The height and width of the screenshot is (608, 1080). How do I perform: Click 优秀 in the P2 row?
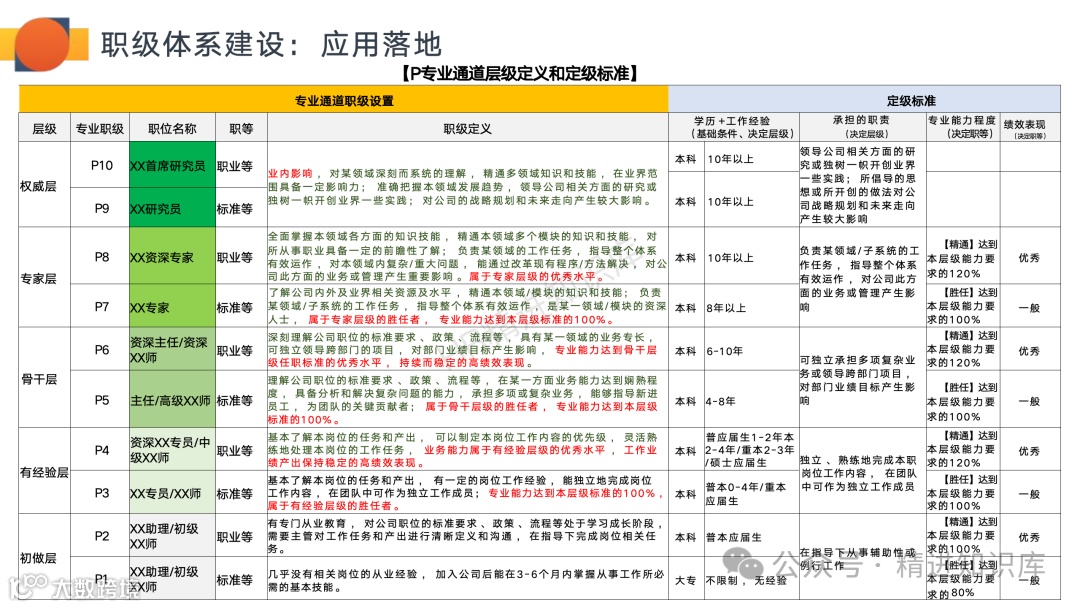[x=1030, y=537]
